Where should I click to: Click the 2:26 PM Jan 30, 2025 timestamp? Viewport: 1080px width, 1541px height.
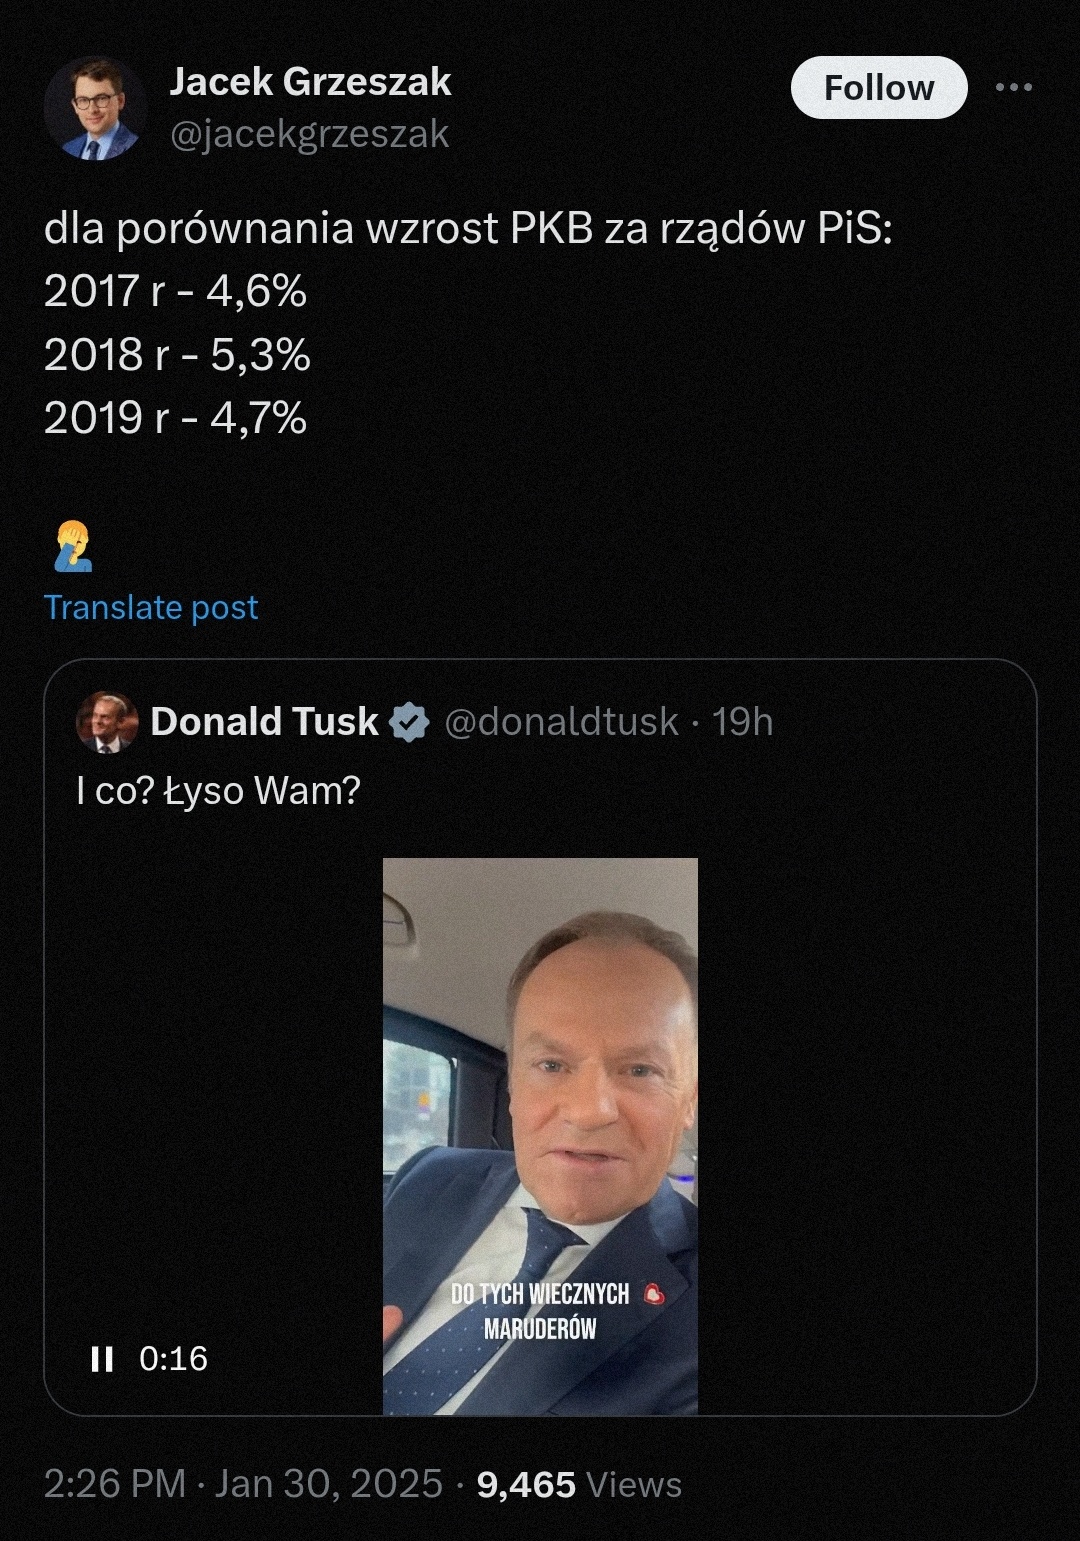(243, 1484)
